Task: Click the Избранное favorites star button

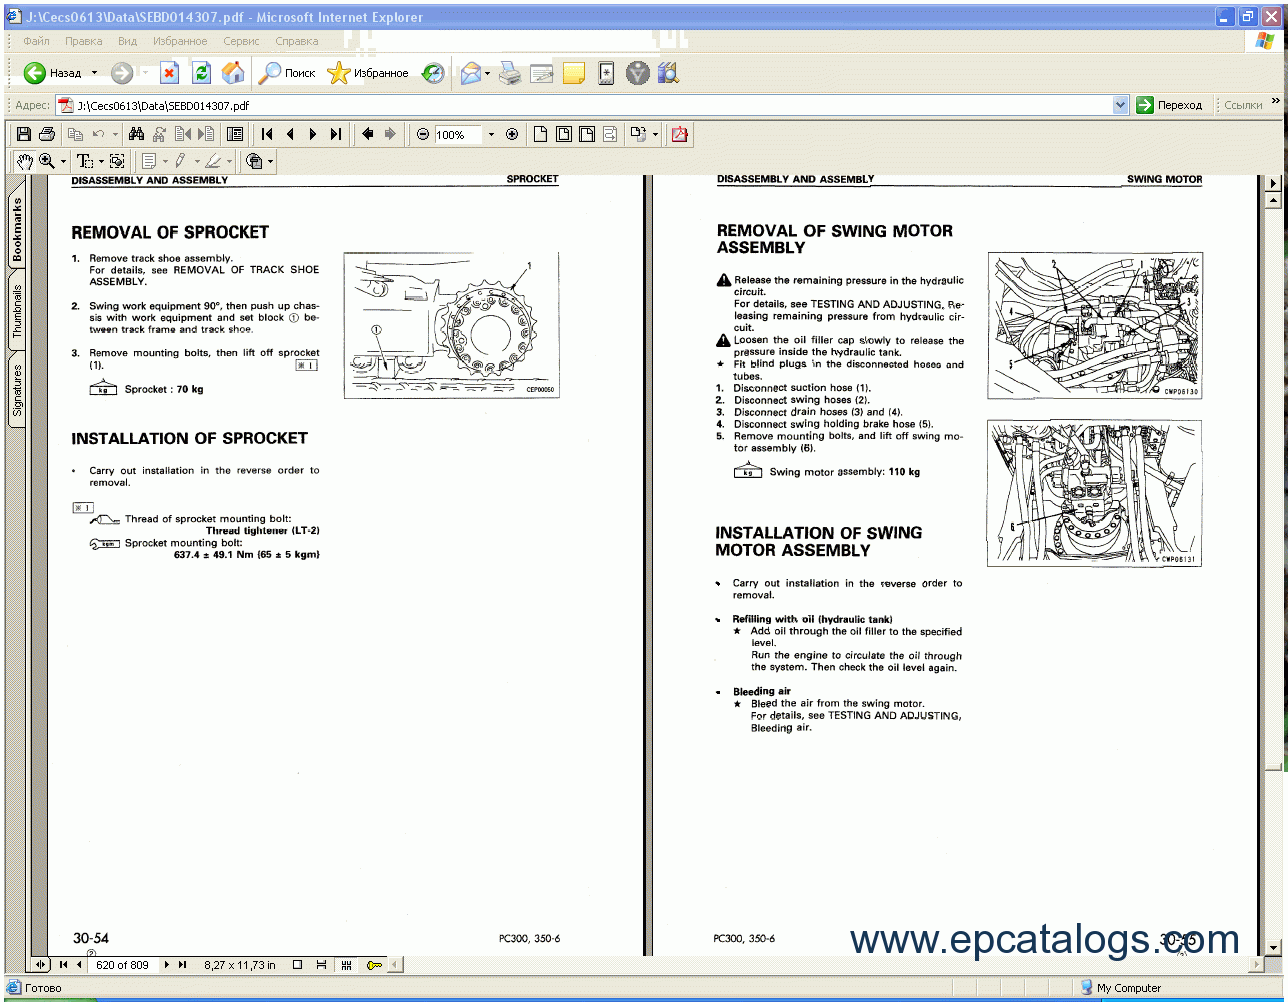Action: click(x=369, y=73)
